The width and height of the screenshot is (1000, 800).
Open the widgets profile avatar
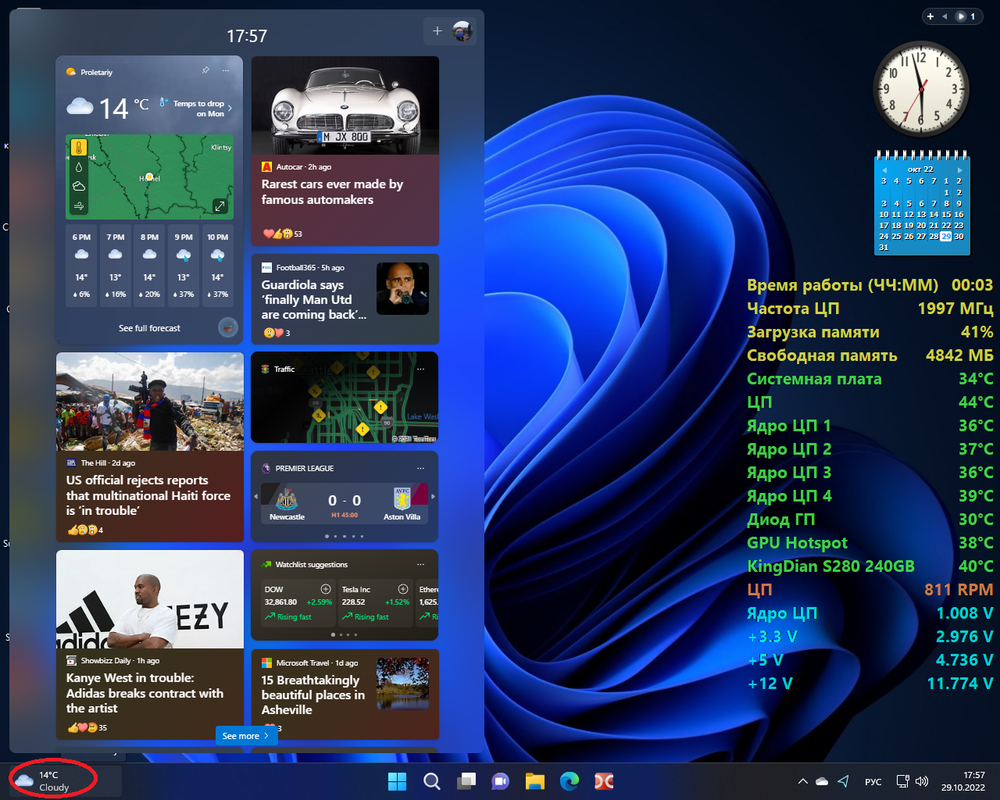coord(462,31)
